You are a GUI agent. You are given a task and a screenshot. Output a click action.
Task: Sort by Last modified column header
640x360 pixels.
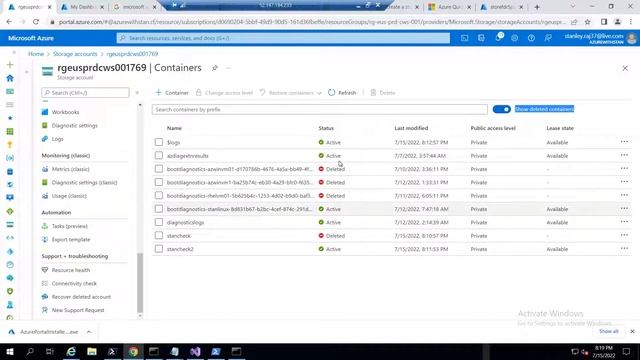click(411, 128)
